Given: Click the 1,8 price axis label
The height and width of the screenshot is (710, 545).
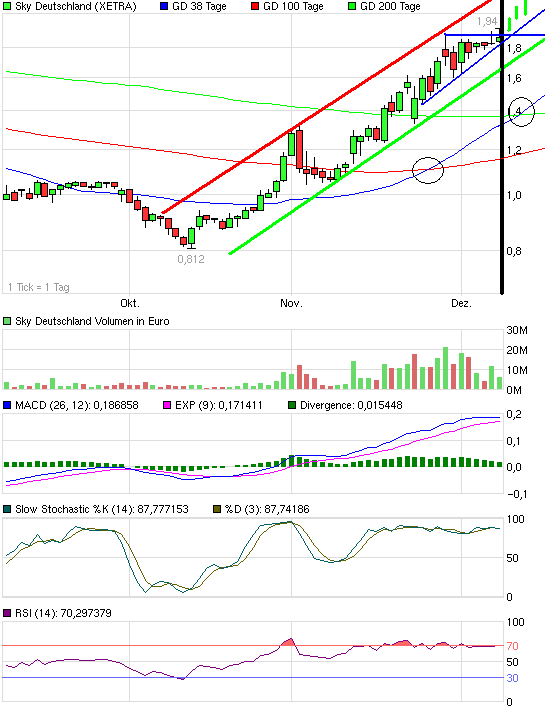Looking at the screenshot, I should point(514,48).
